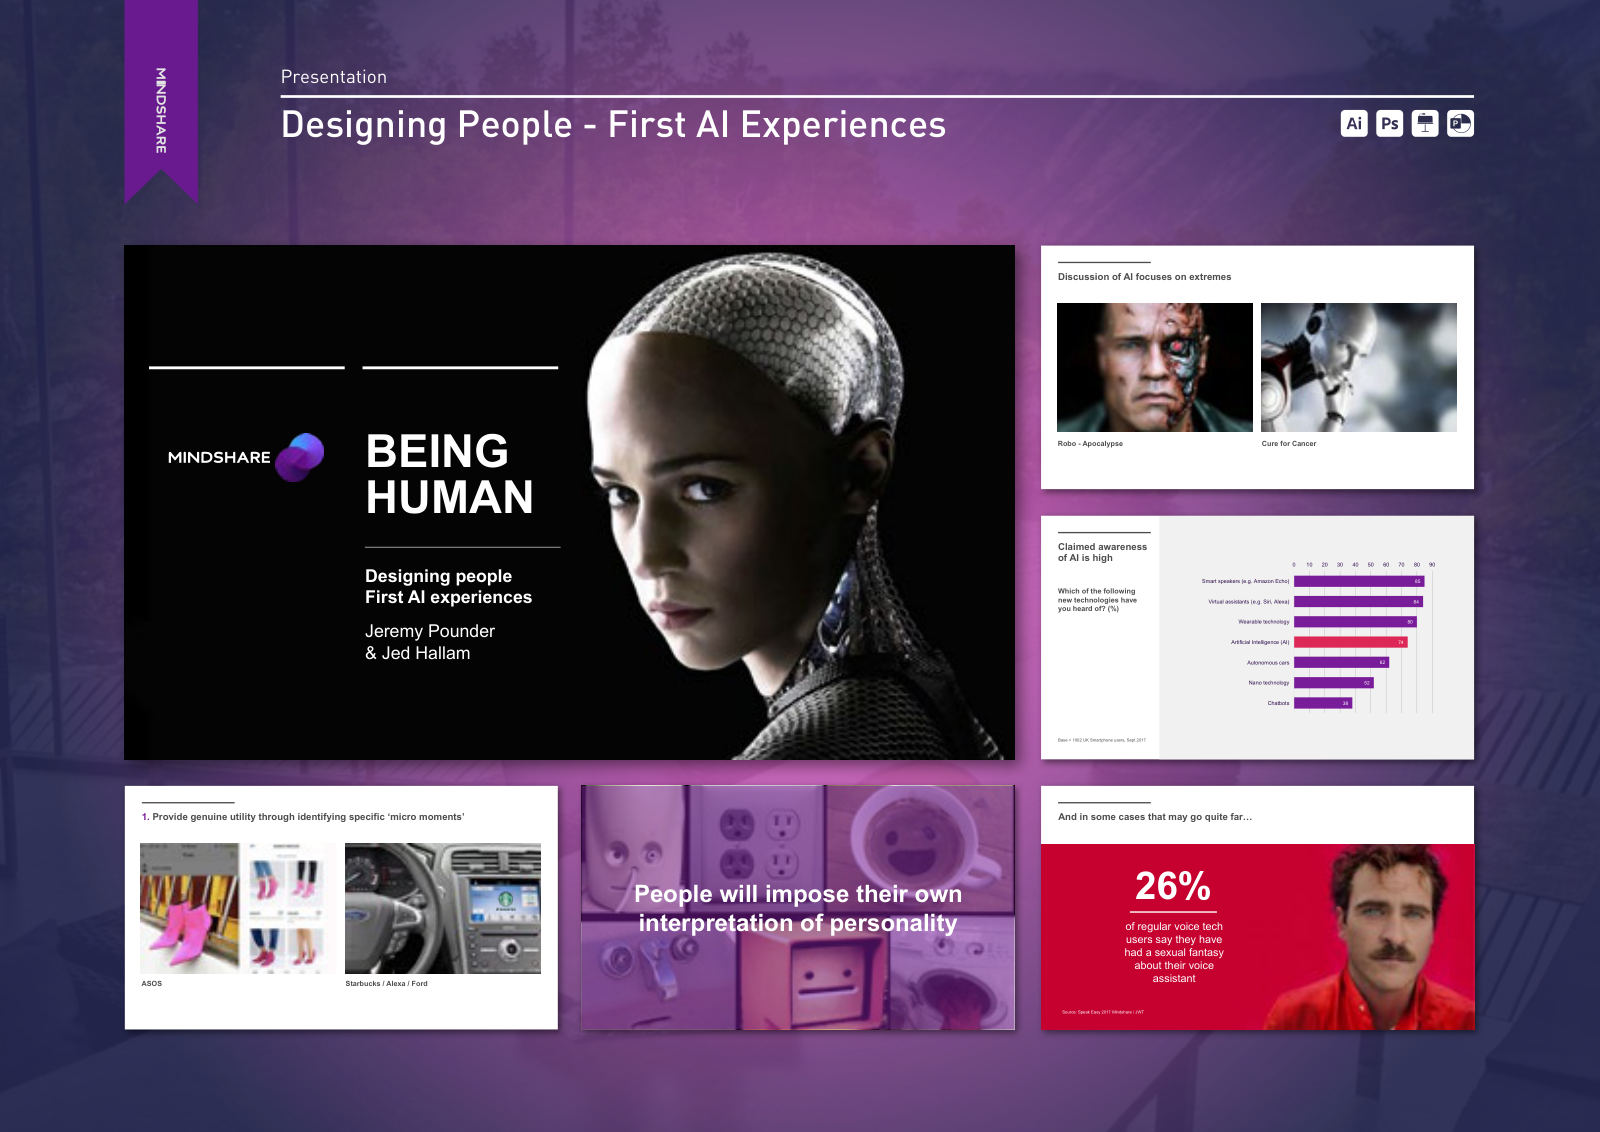Click the 'BEING HUMAN' headline text
This screenshot has width=1600, height=1132.
pos(449,474)
